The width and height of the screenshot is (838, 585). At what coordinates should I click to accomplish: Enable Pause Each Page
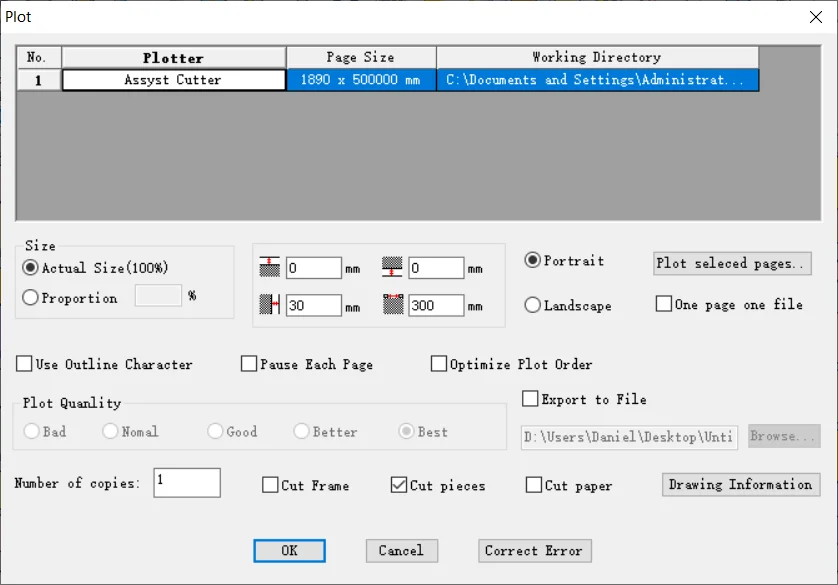tap(247, 364)
